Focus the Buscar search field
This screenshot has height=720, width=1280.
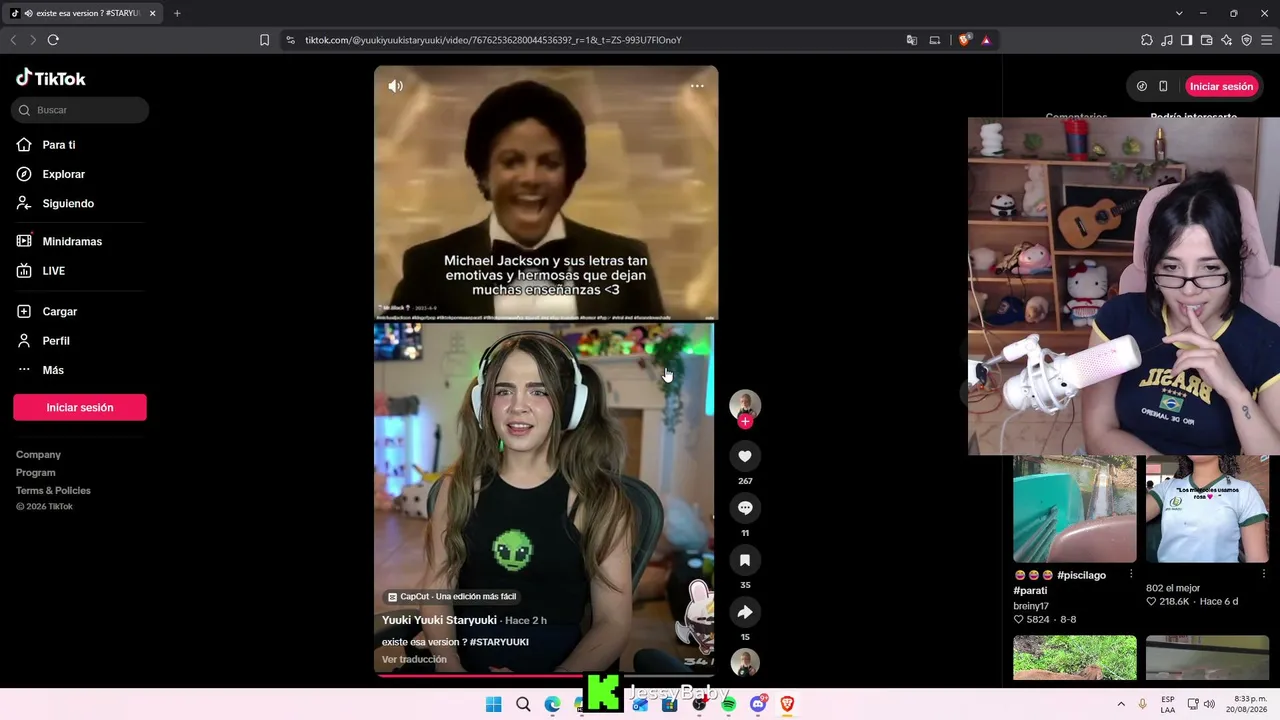pyautogui.click(x=80, y=110)
